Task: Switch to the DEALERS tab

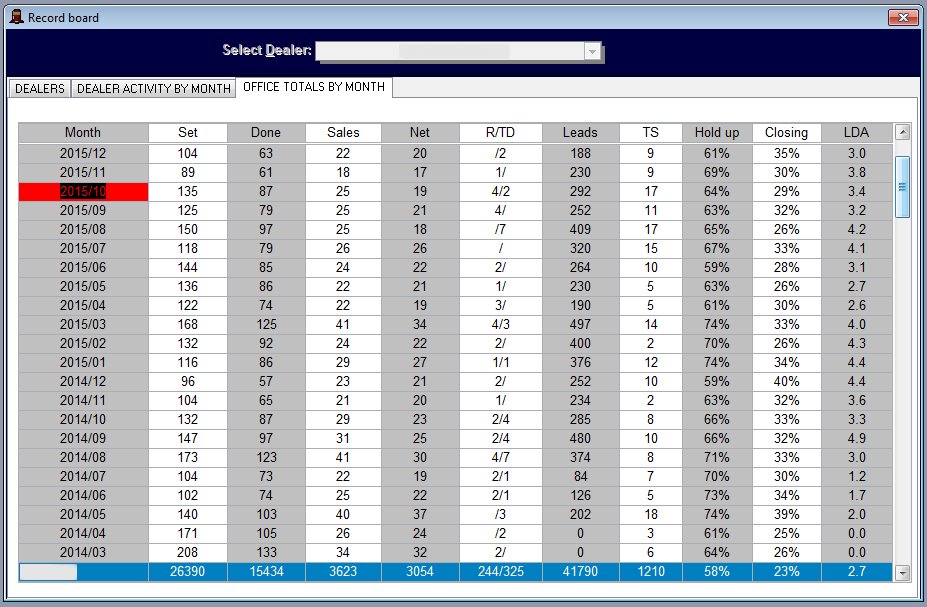Action: tap(40, 89)
